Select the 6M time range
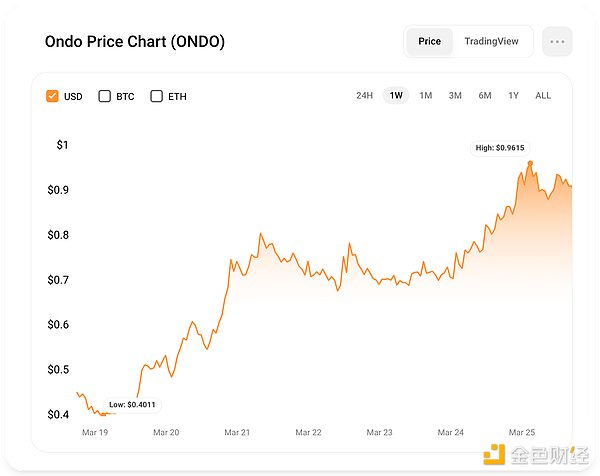600x476 pixels. [x=485, y=96]
